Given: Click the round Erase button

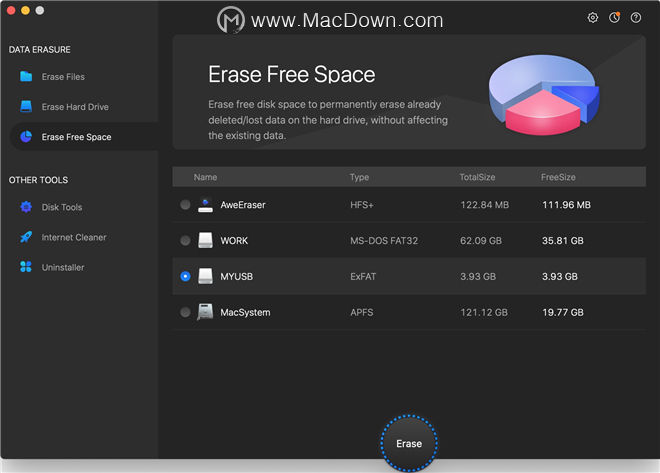Looking at the screenshot, I should pos(409,443).
